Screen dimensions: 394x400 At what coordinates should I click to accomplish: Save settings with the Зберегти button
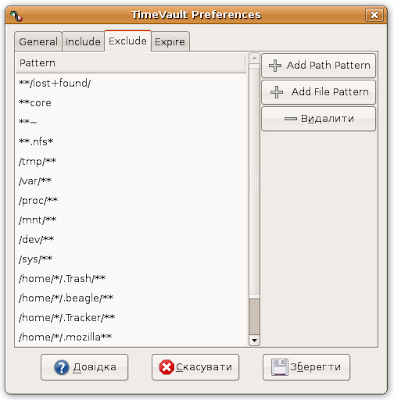click(x=306, y=367)
